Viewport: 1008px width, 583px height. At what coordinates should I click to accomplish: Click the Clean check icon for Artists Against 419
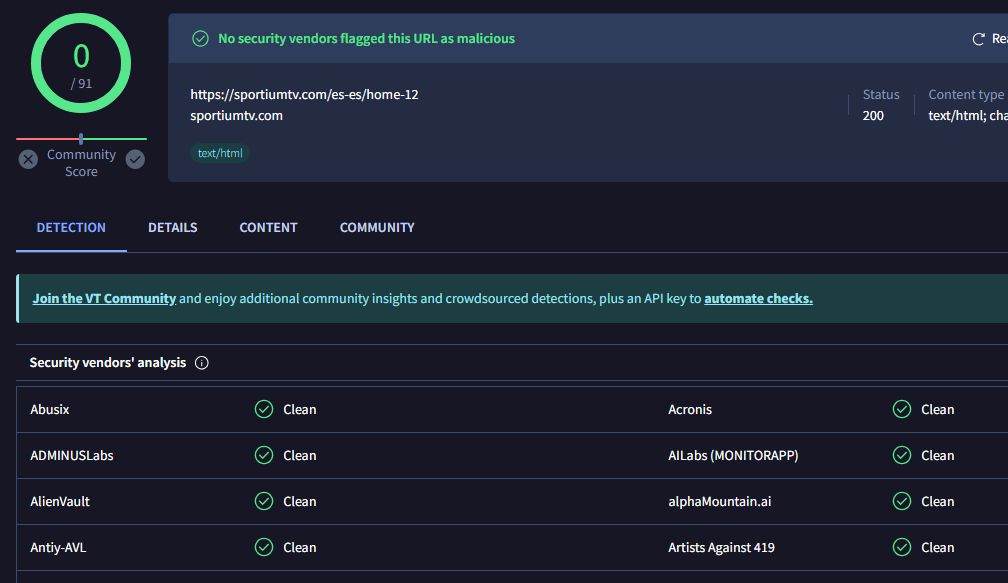coord(902,547)
